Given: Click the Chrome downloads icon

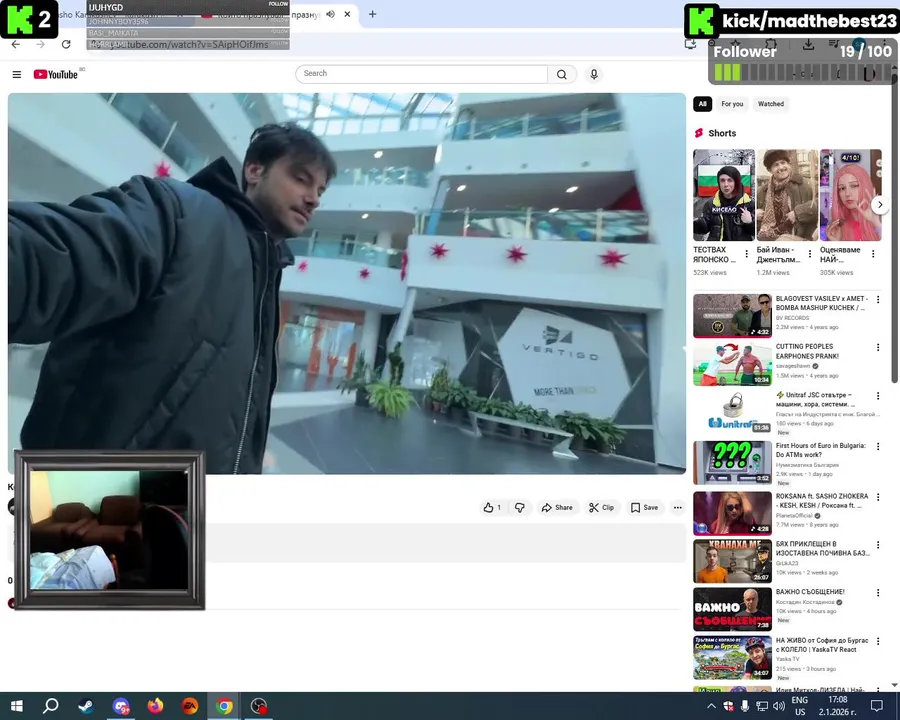Looking at the screenshot, I should point(808,44).
